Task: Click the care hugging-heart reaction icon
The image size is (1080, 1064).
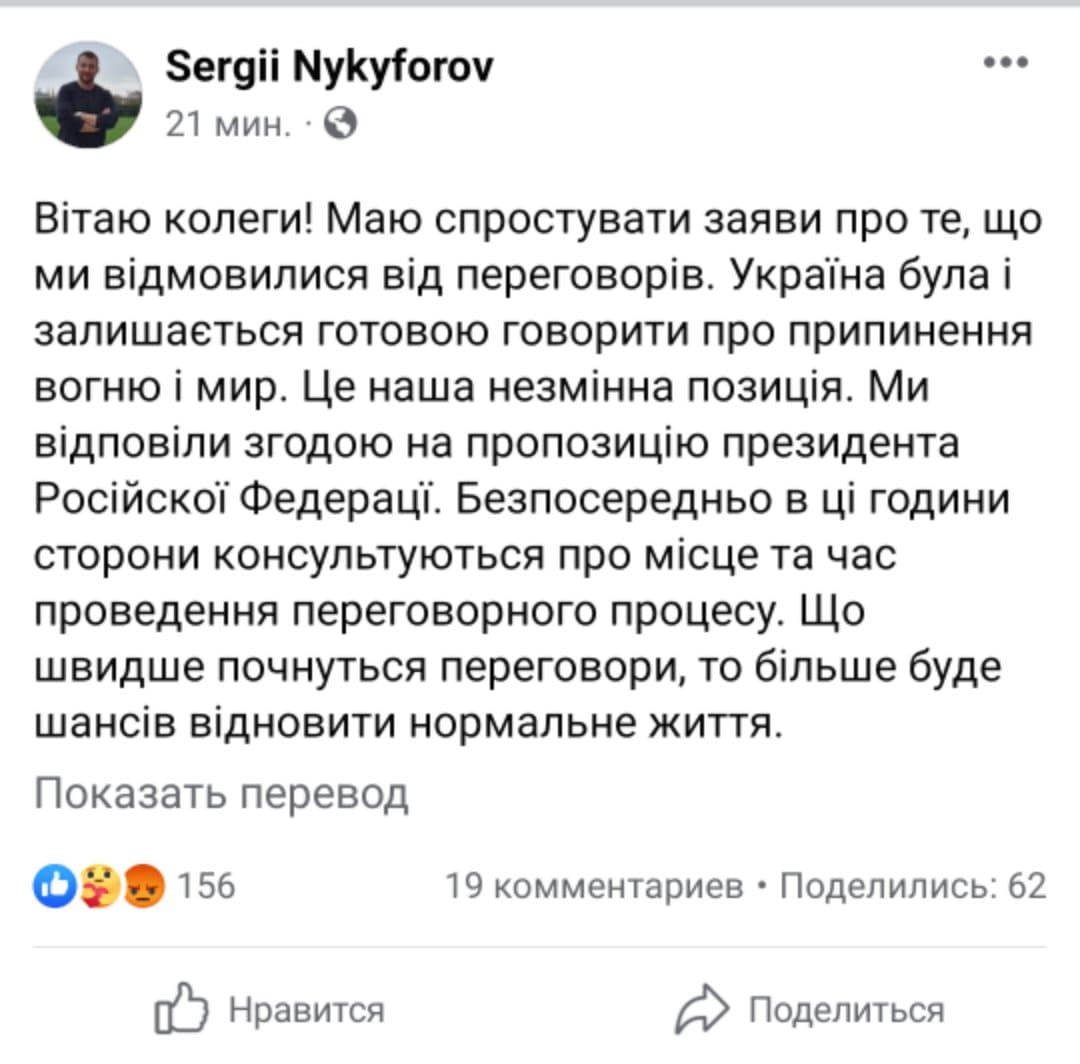Action: [99, 885]
